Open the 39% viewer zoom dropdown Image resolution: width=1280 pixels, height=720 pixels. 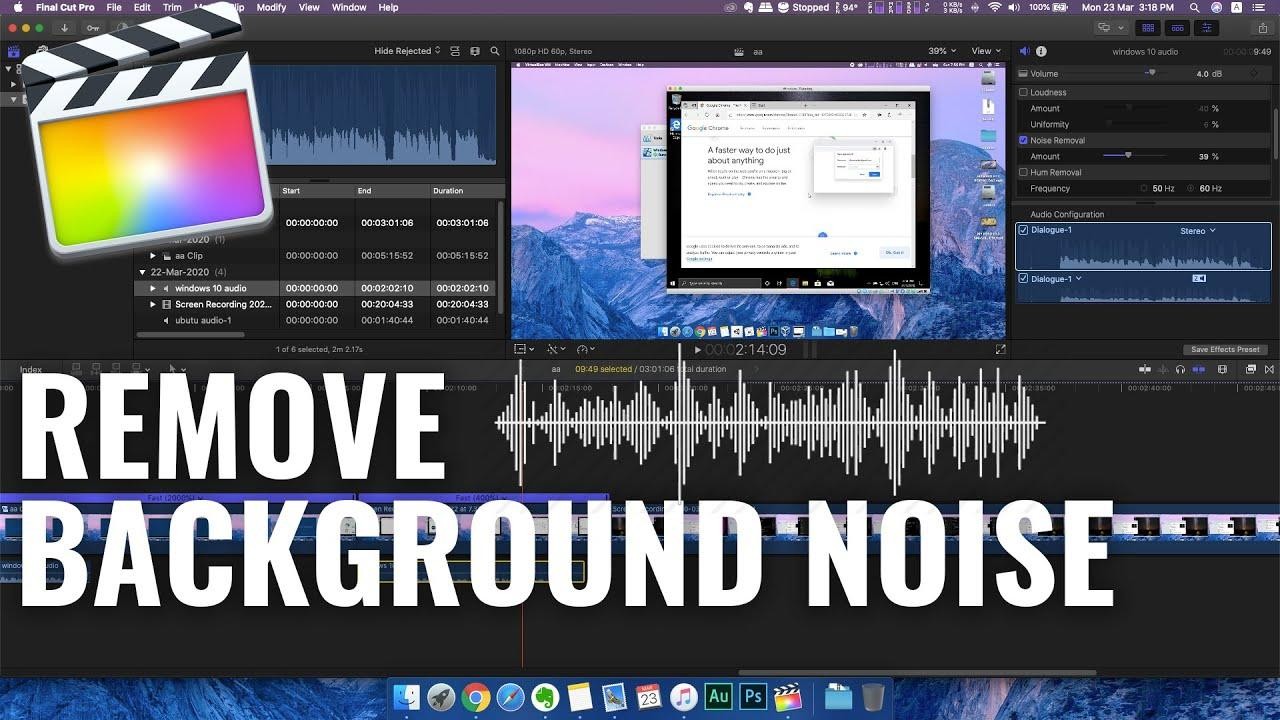(942, 51)
